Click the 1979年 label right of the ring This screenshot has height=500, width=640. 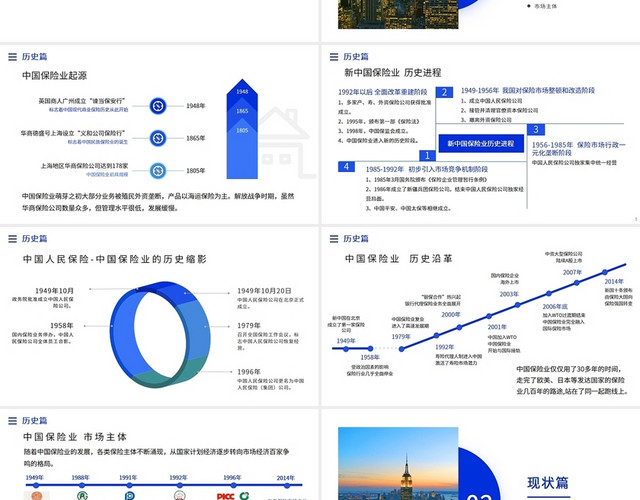tap(249, 326)
